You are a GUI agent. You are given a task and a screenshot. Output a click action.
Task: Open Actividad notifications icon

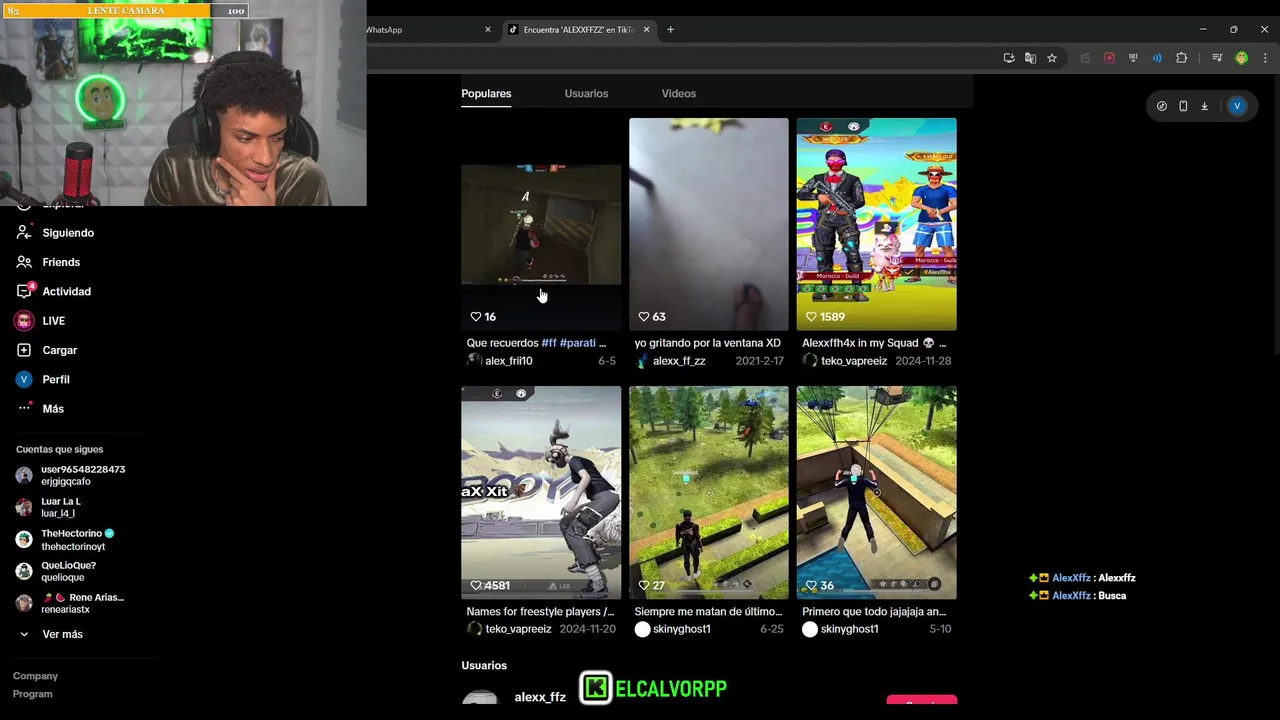coord(24,291)
